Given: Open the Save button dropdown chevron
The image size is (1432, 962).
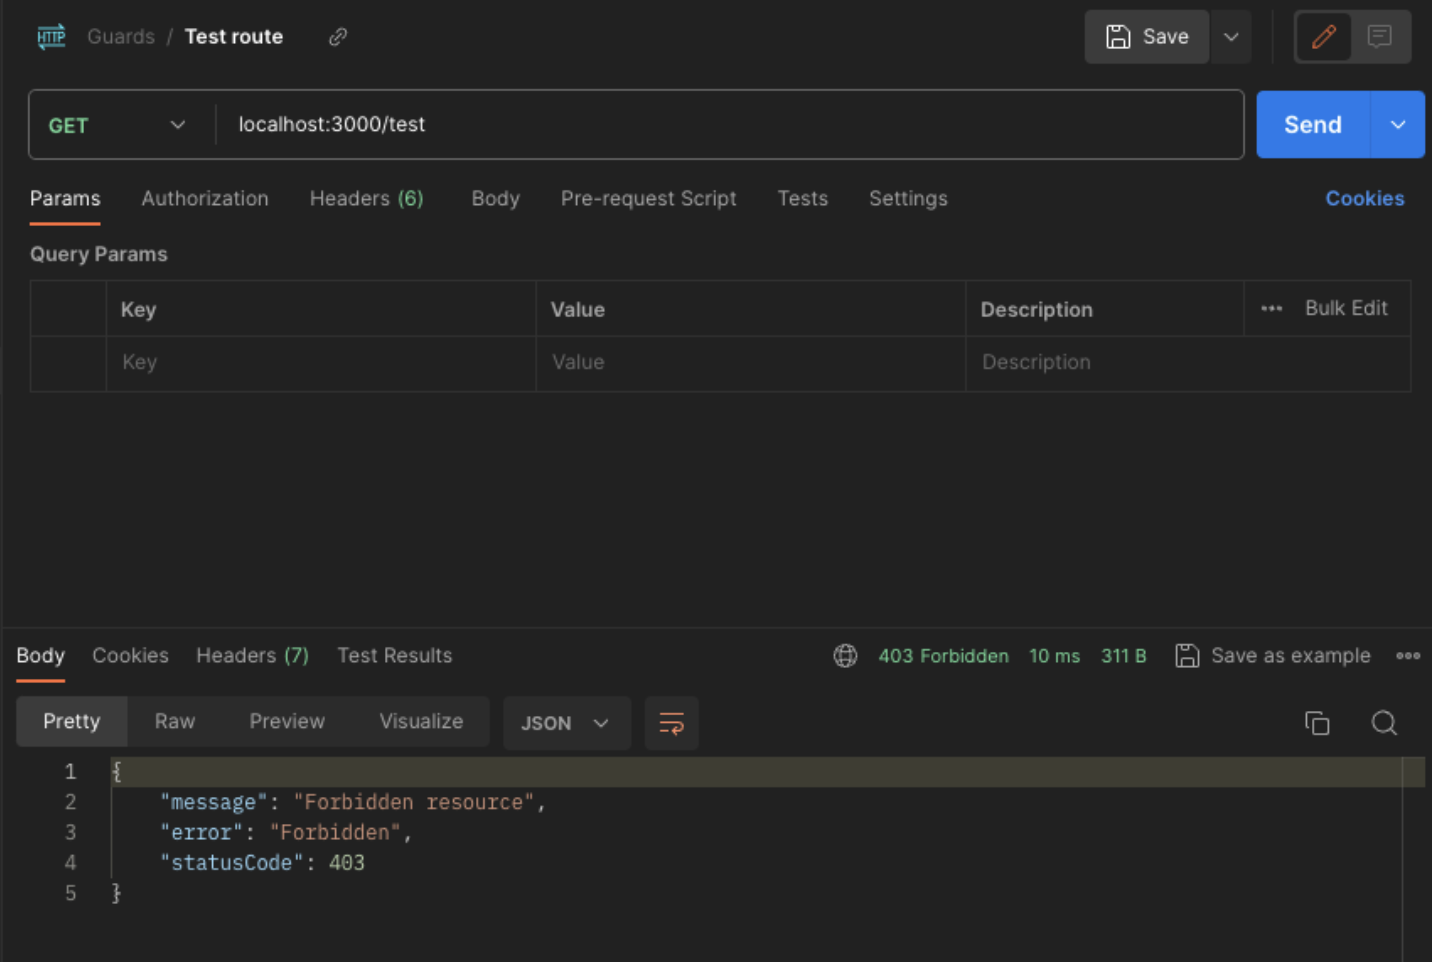Looking at the screenshot, I should pyautogui.click(x=1231, y=36).
